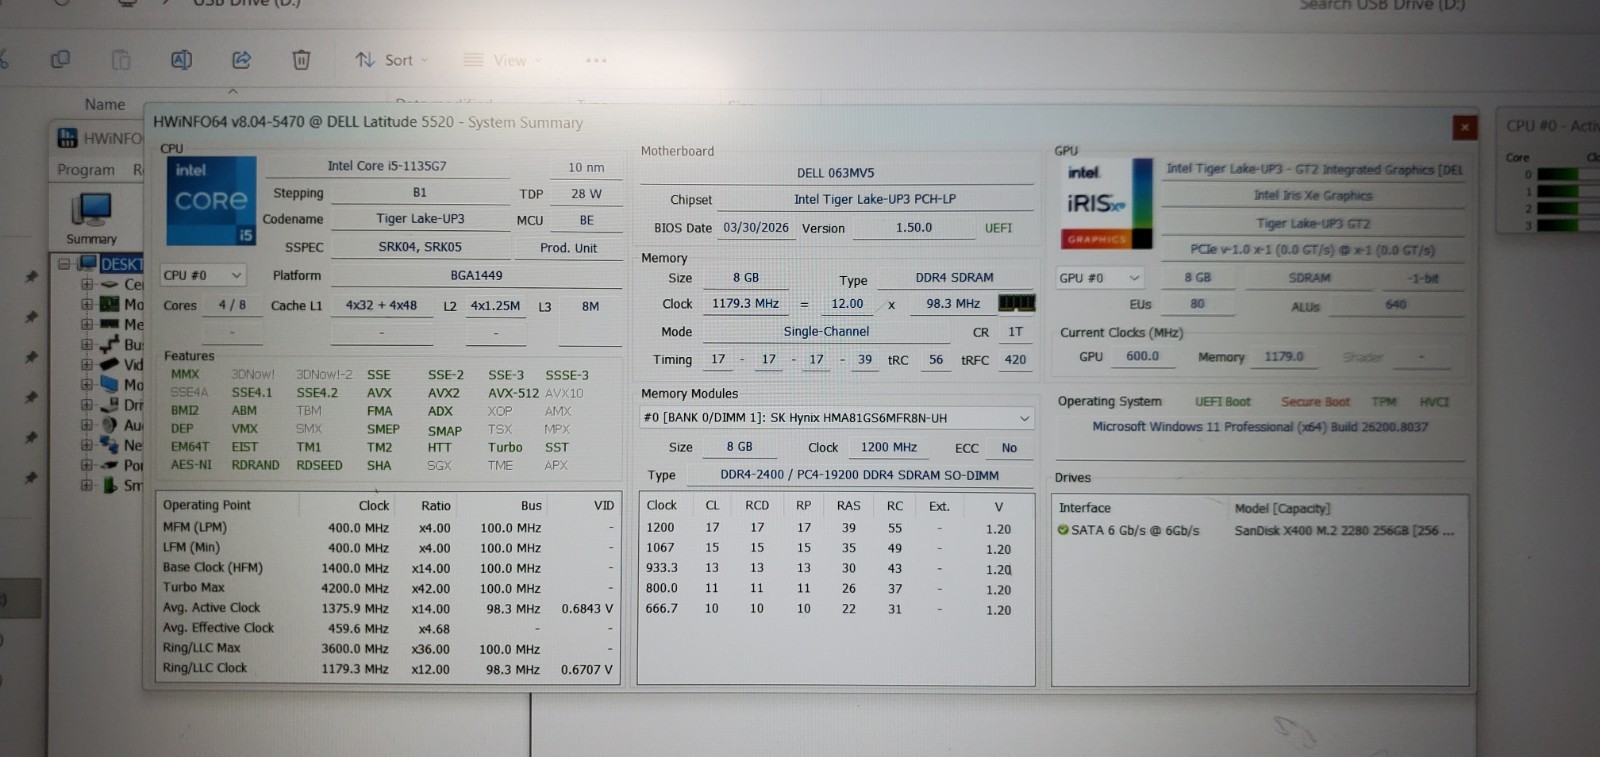Click the SRK04, SRK05 SSPEC field
This screenshot has height=757, width=1600.
(420, 247)
